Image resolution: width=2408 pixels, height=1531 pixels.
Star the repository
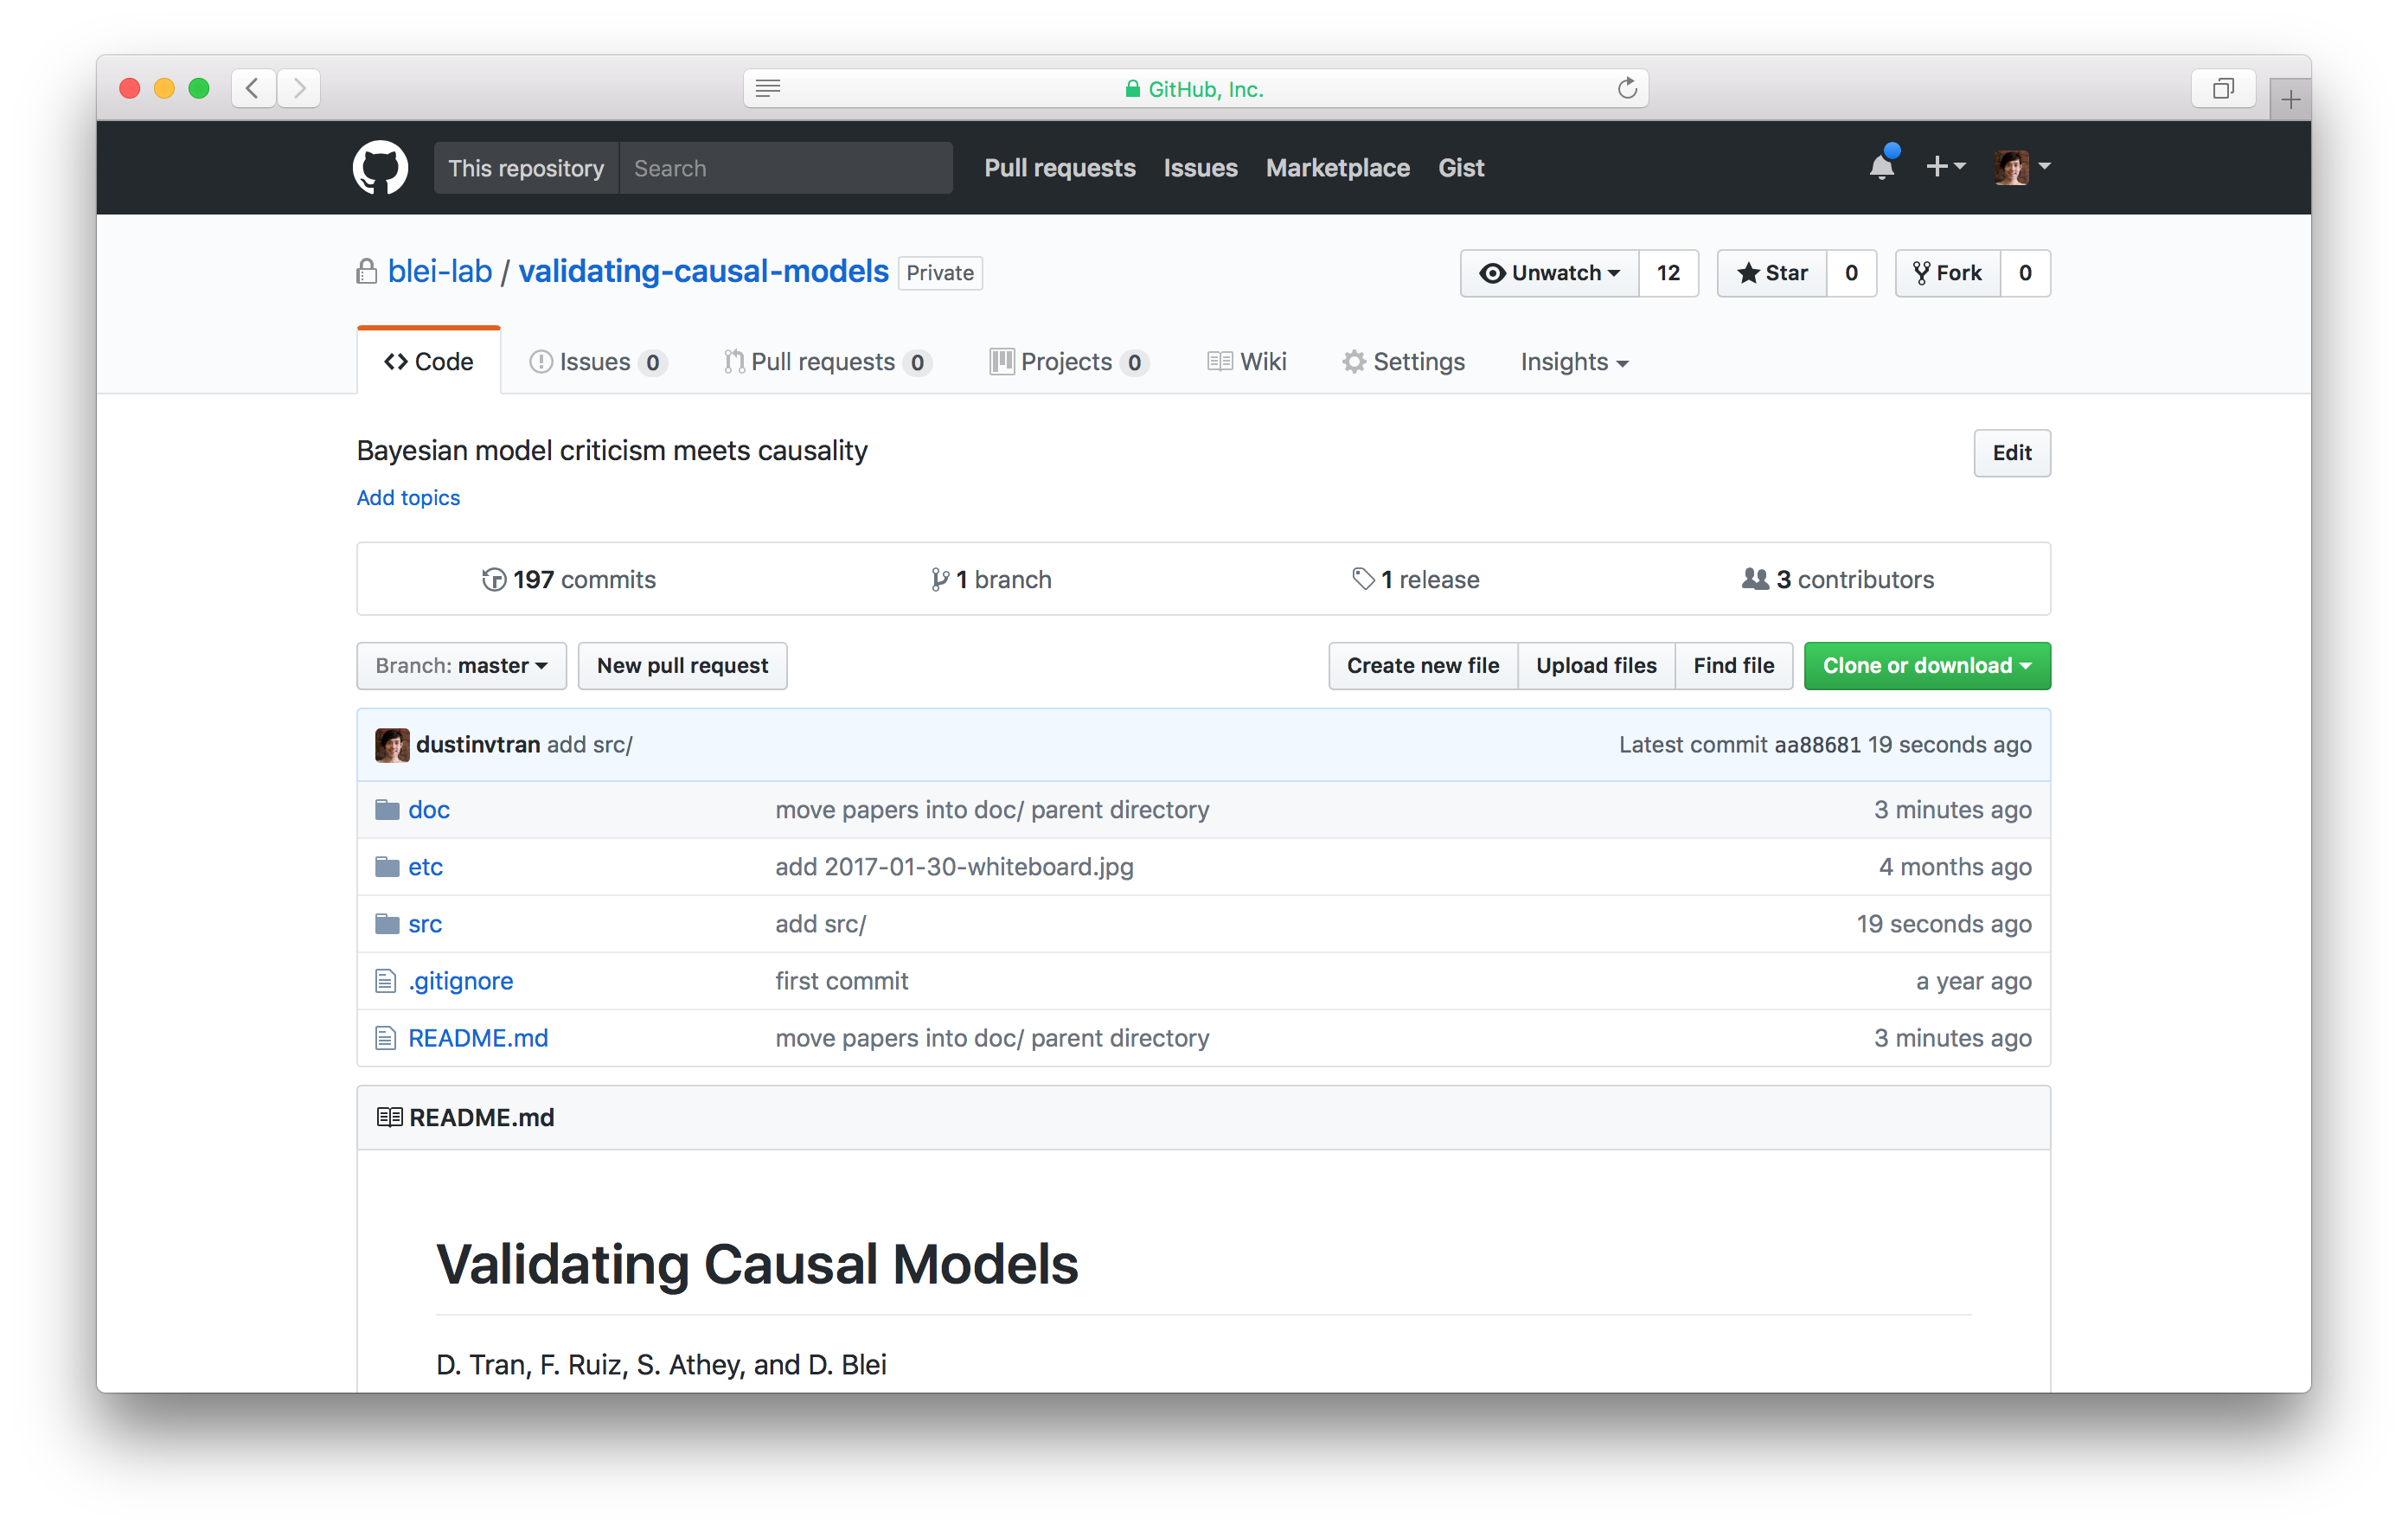point(1772,273)
